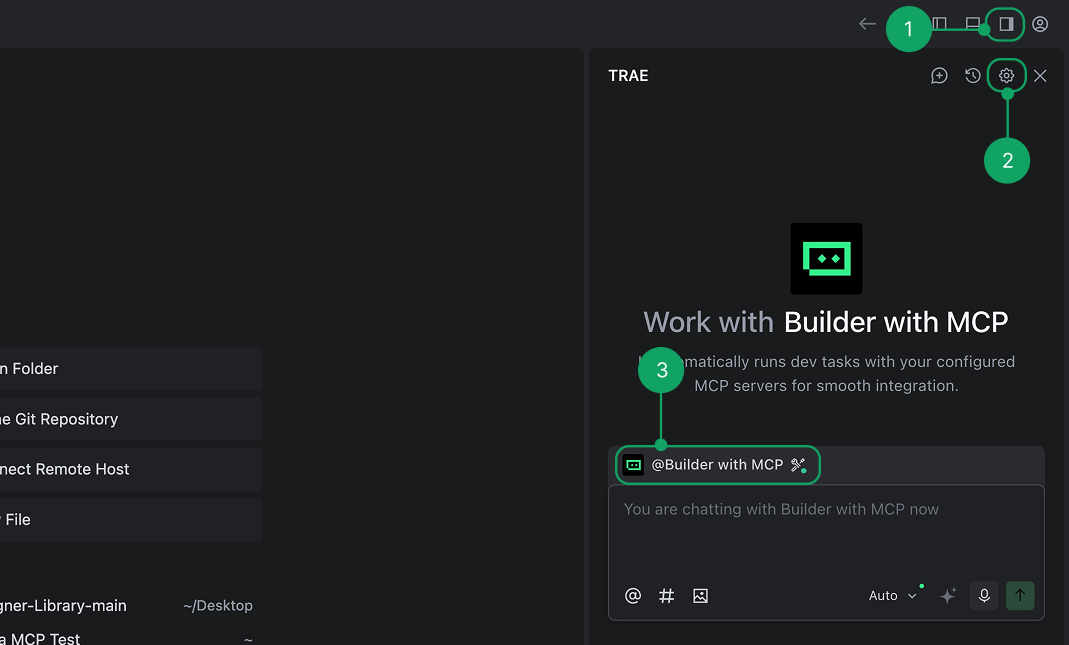Open the recent MCP Test project

coord(40,639)
